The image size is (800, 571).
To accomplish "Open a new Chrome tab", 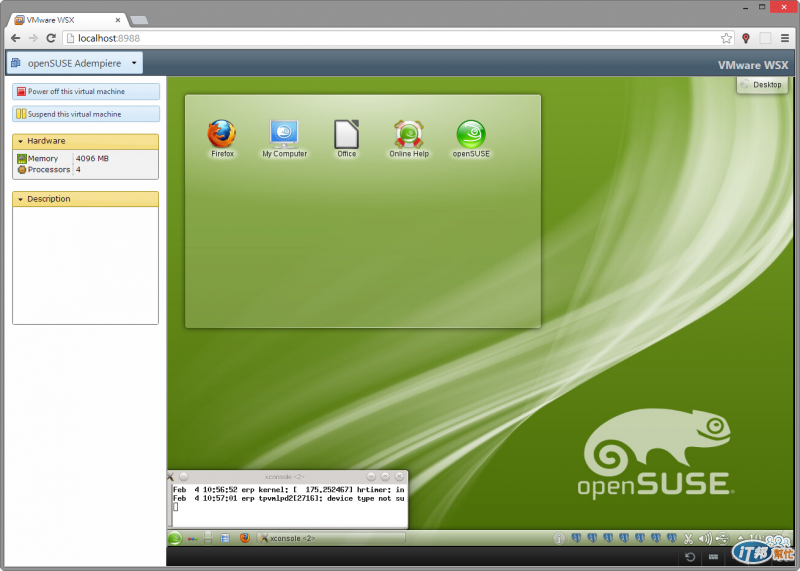I will click(x=139, y=20).
